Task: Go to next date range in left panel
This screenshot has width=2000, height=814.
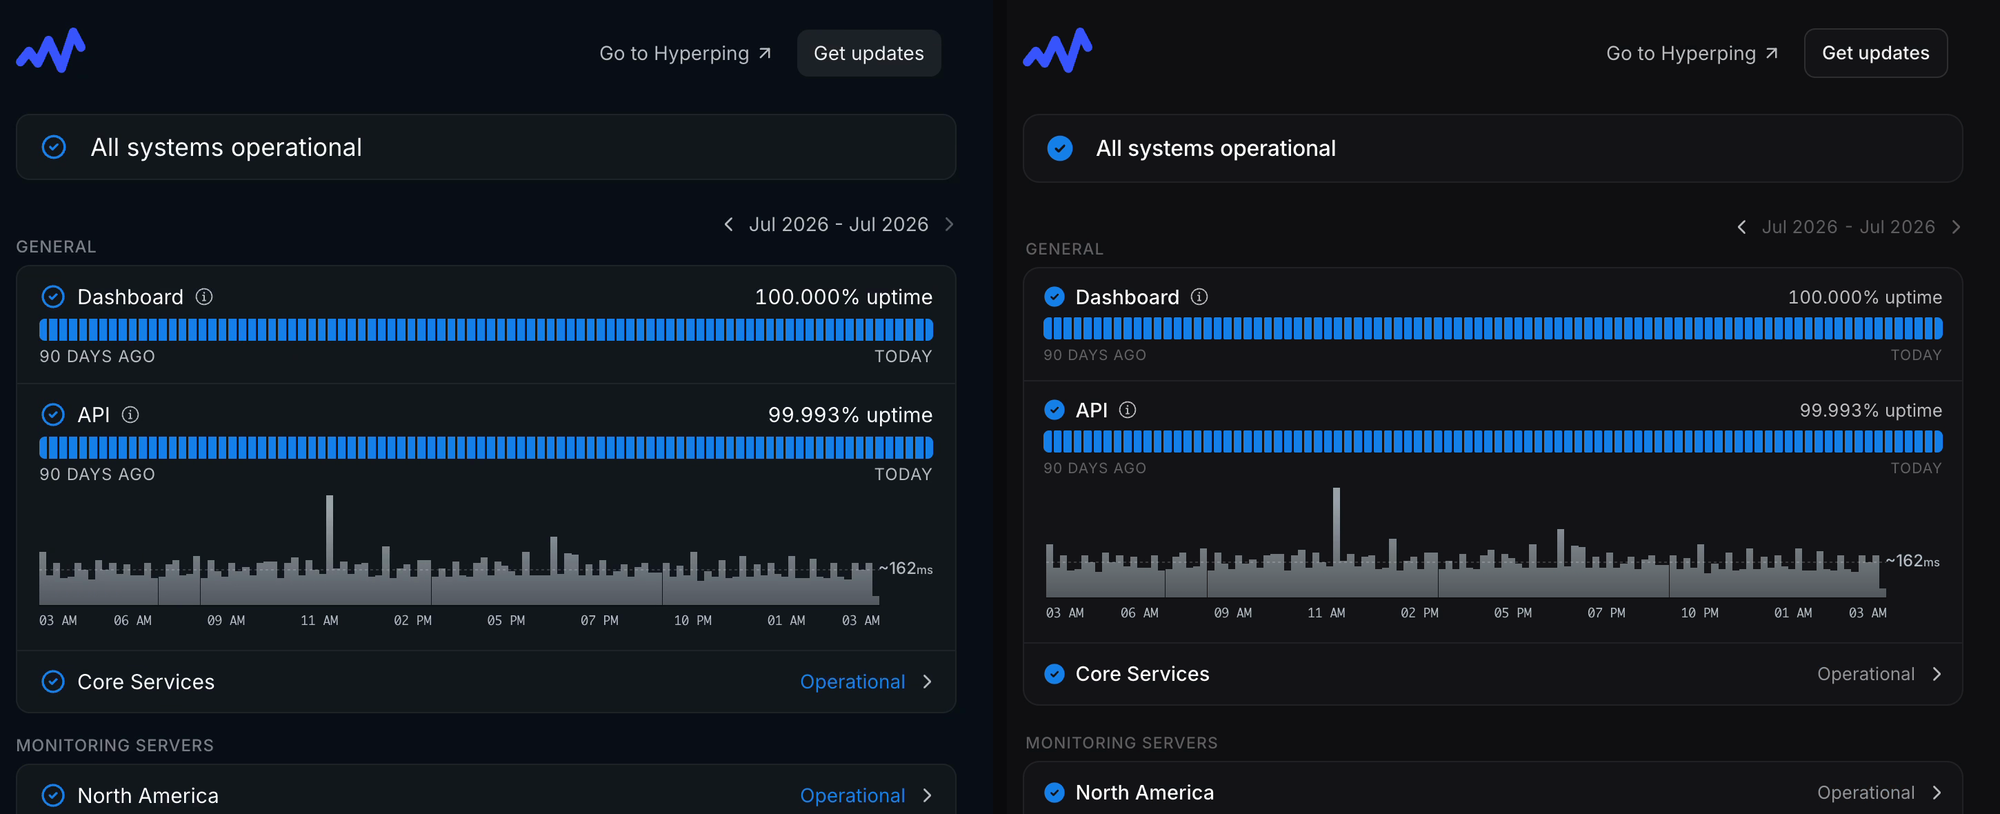Action: click(x=949, y=224)
